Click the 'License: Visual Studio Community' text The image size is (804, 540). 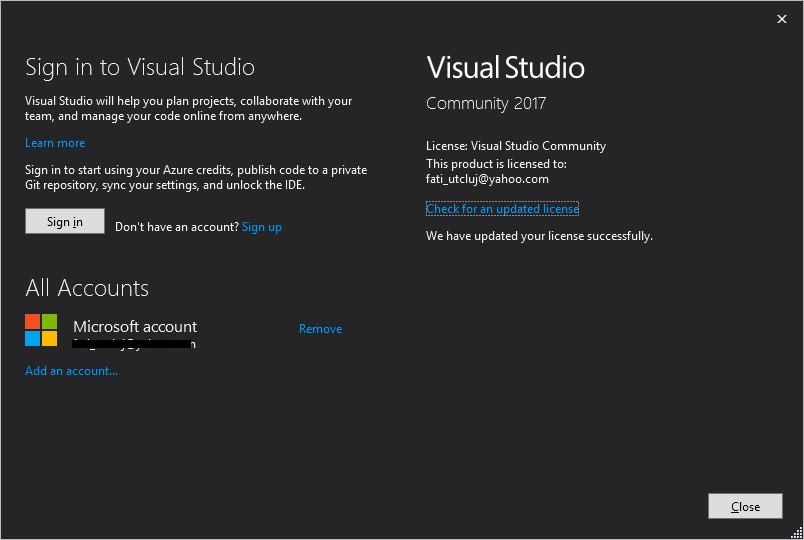pos(516,146)
